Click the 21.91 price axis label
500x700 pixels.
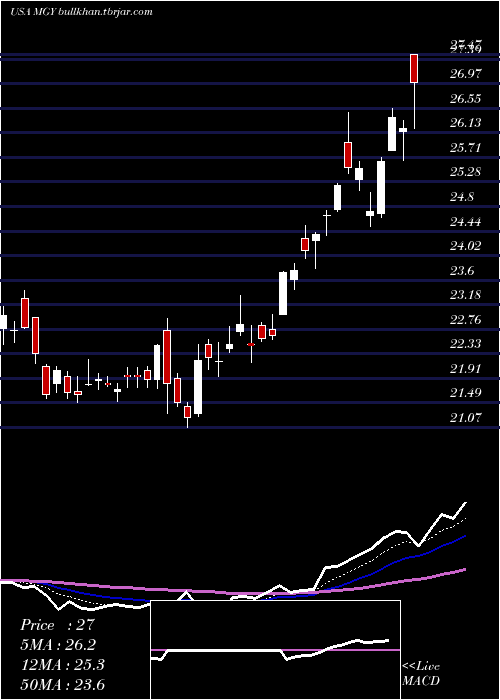466,368
